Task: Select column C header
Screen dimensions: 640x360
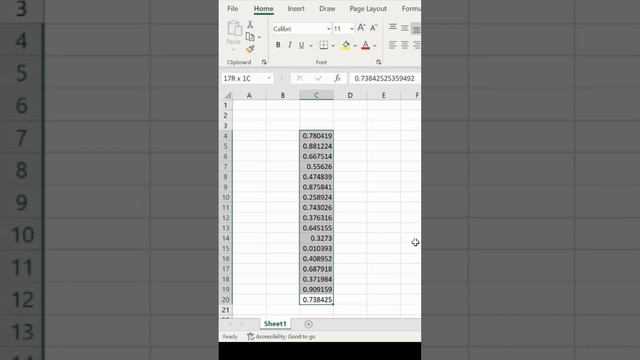Action: (x=316, y=95)
